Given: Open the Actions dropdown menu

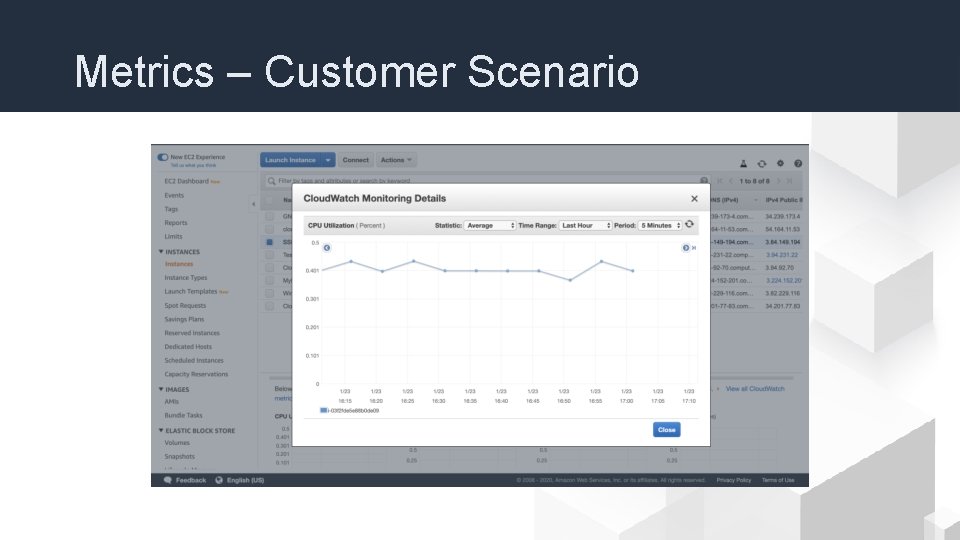Looking at the screenshot, I should tap(396, 160).
